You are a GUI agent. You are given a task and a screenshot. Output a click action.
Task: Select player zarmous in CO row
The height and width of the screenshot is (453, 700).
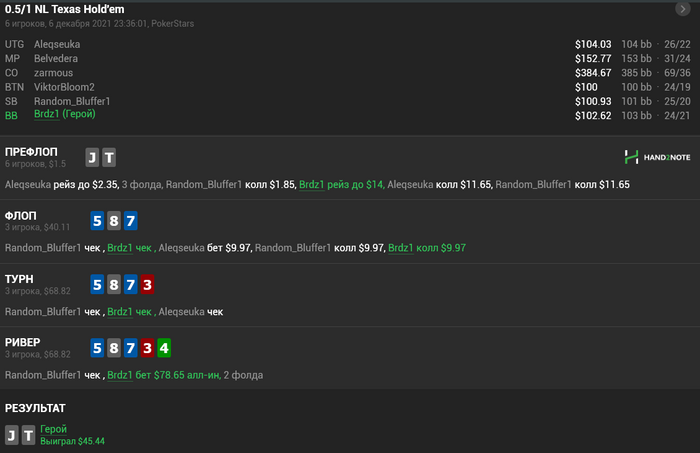(x=54, y=73)
